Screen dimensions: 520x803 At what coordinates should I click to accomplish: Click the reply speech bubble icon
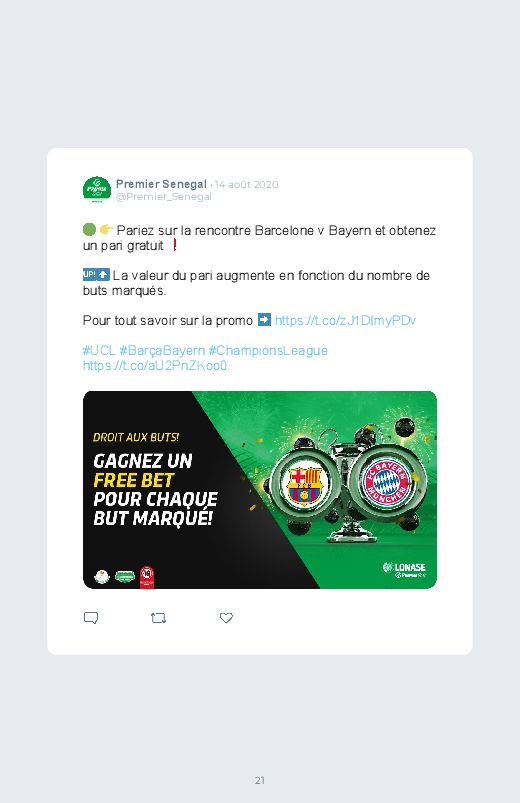91,618
